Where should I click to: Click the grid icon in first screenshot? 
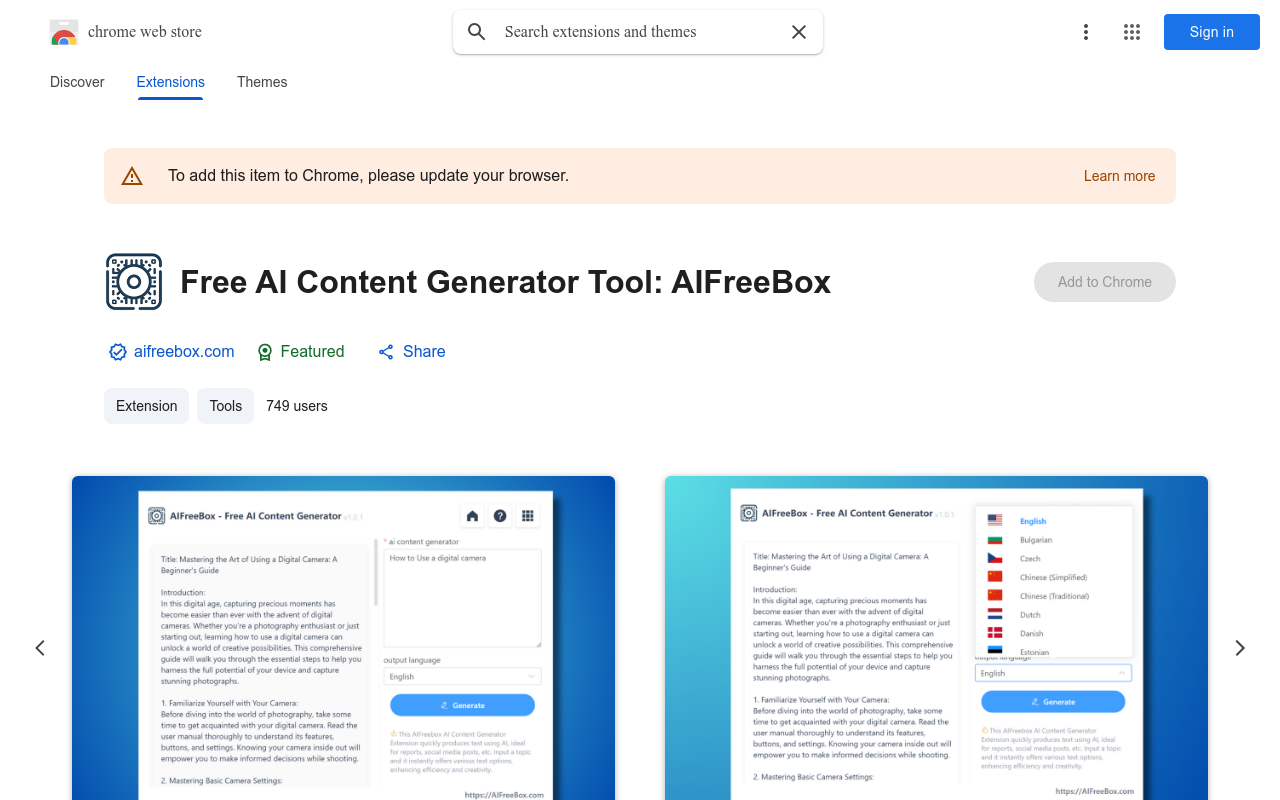pos(528,516)
